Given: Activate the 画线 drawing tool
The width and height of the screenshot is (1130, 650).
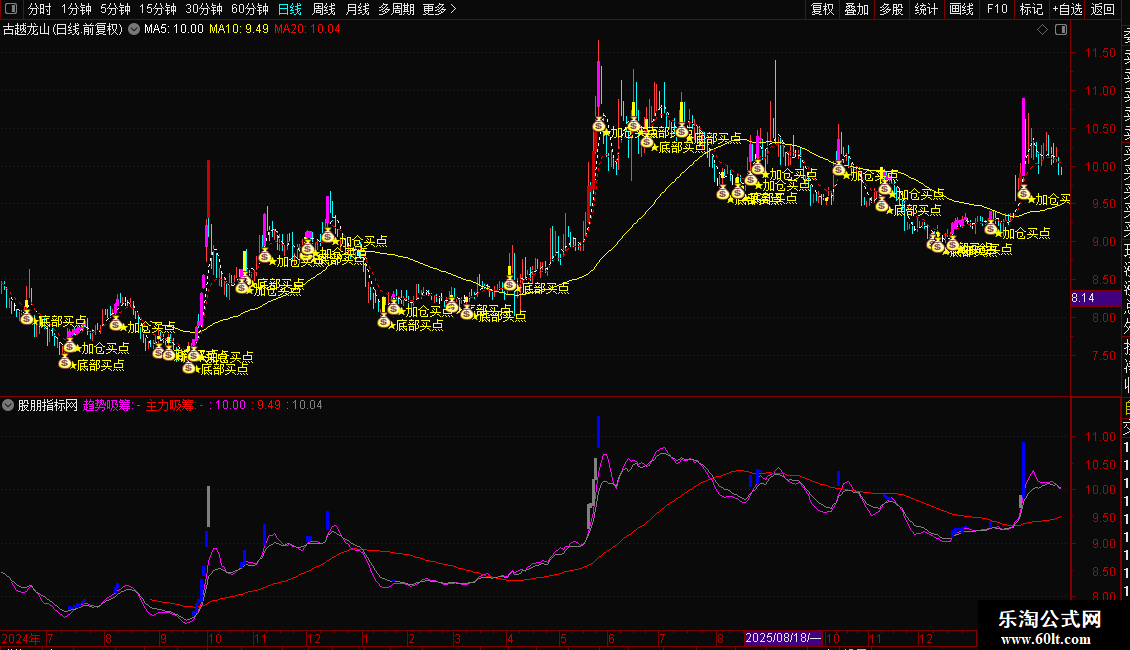Looking at the screenshot, I should 961,9.
